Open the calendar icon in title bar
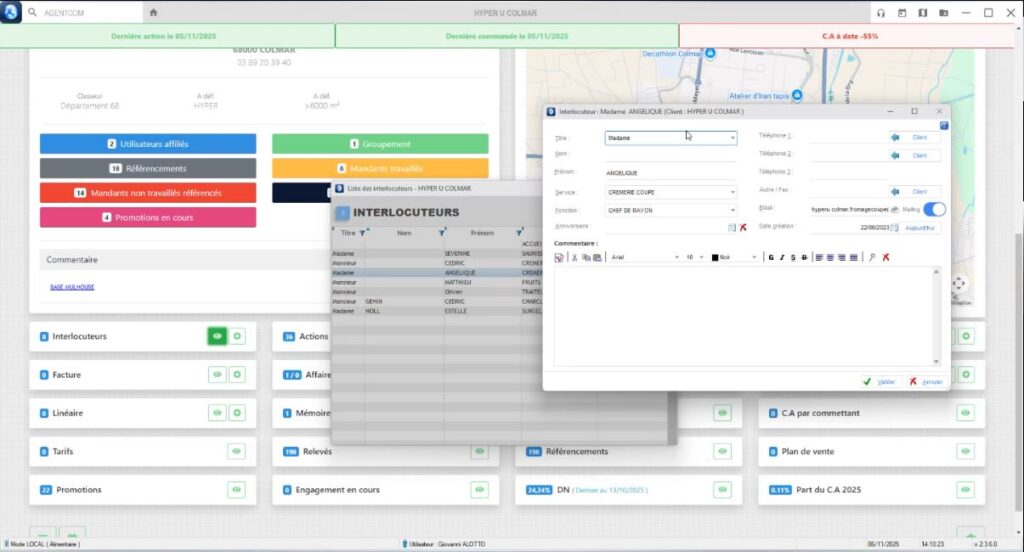This screenshot has width=1024, height=552. point(902,13)
